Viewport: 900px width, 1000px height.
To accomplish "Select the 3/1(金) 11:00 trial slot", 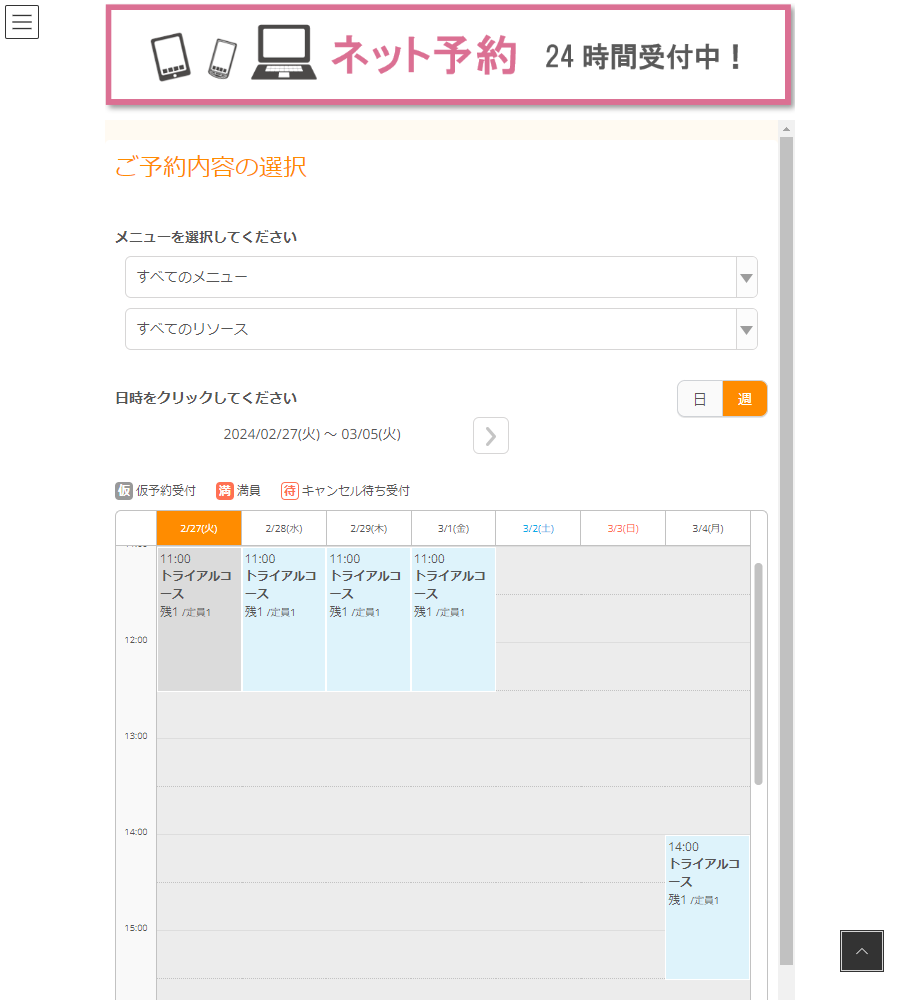I will 453,619.
